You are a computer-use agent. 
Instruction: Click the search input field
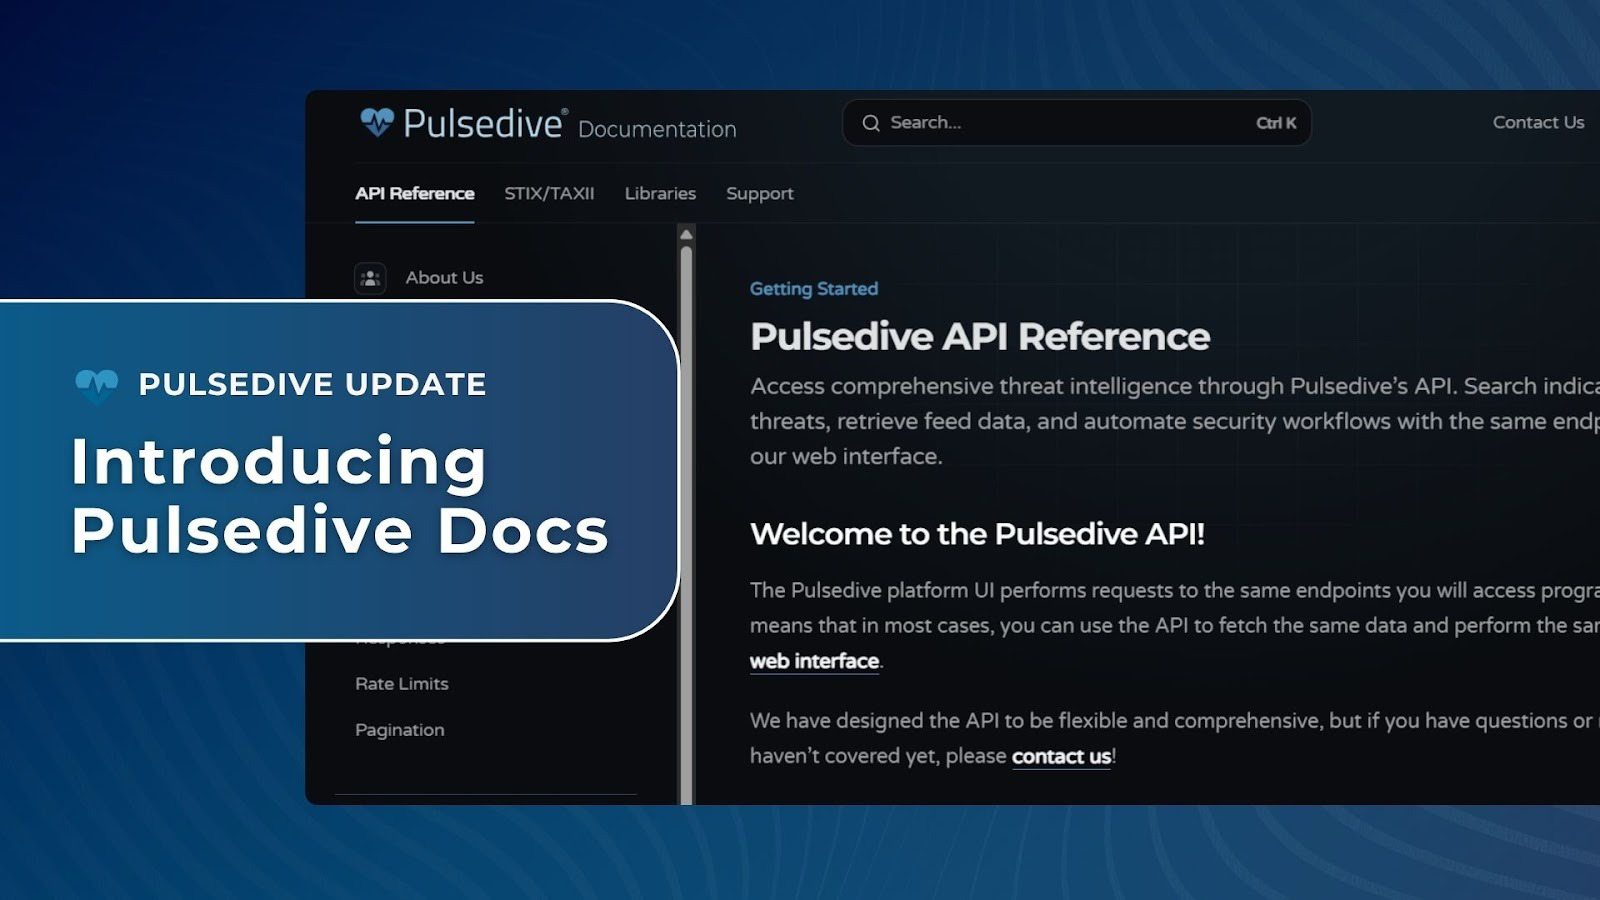click(x=1050, y=122)
